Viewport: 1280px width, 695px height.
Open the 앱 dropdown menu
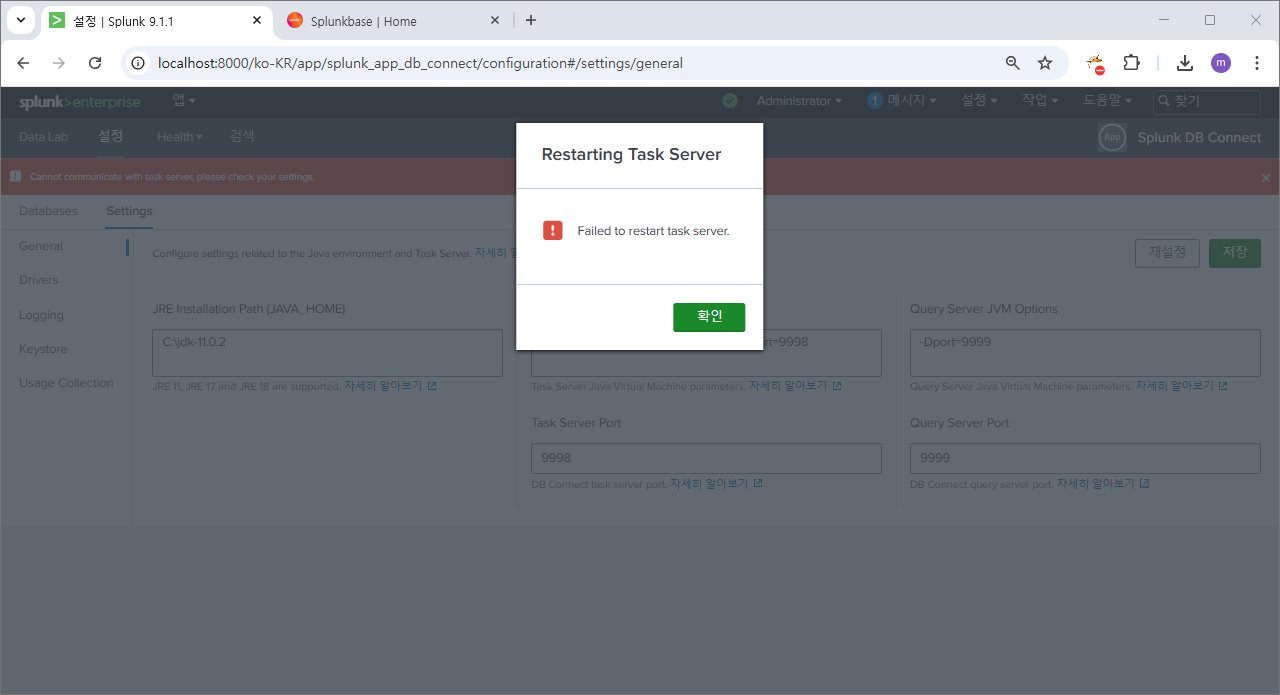[x=183, y=100]
